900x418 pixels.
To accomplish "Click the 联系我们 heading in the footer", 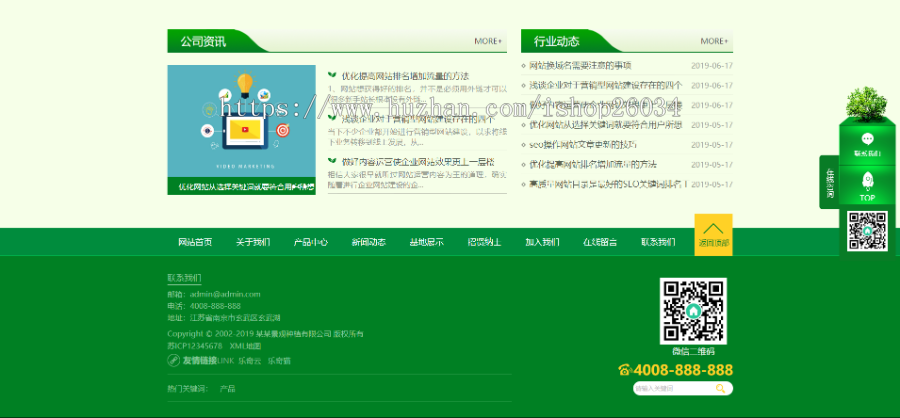I will click(x=184, y=278).
